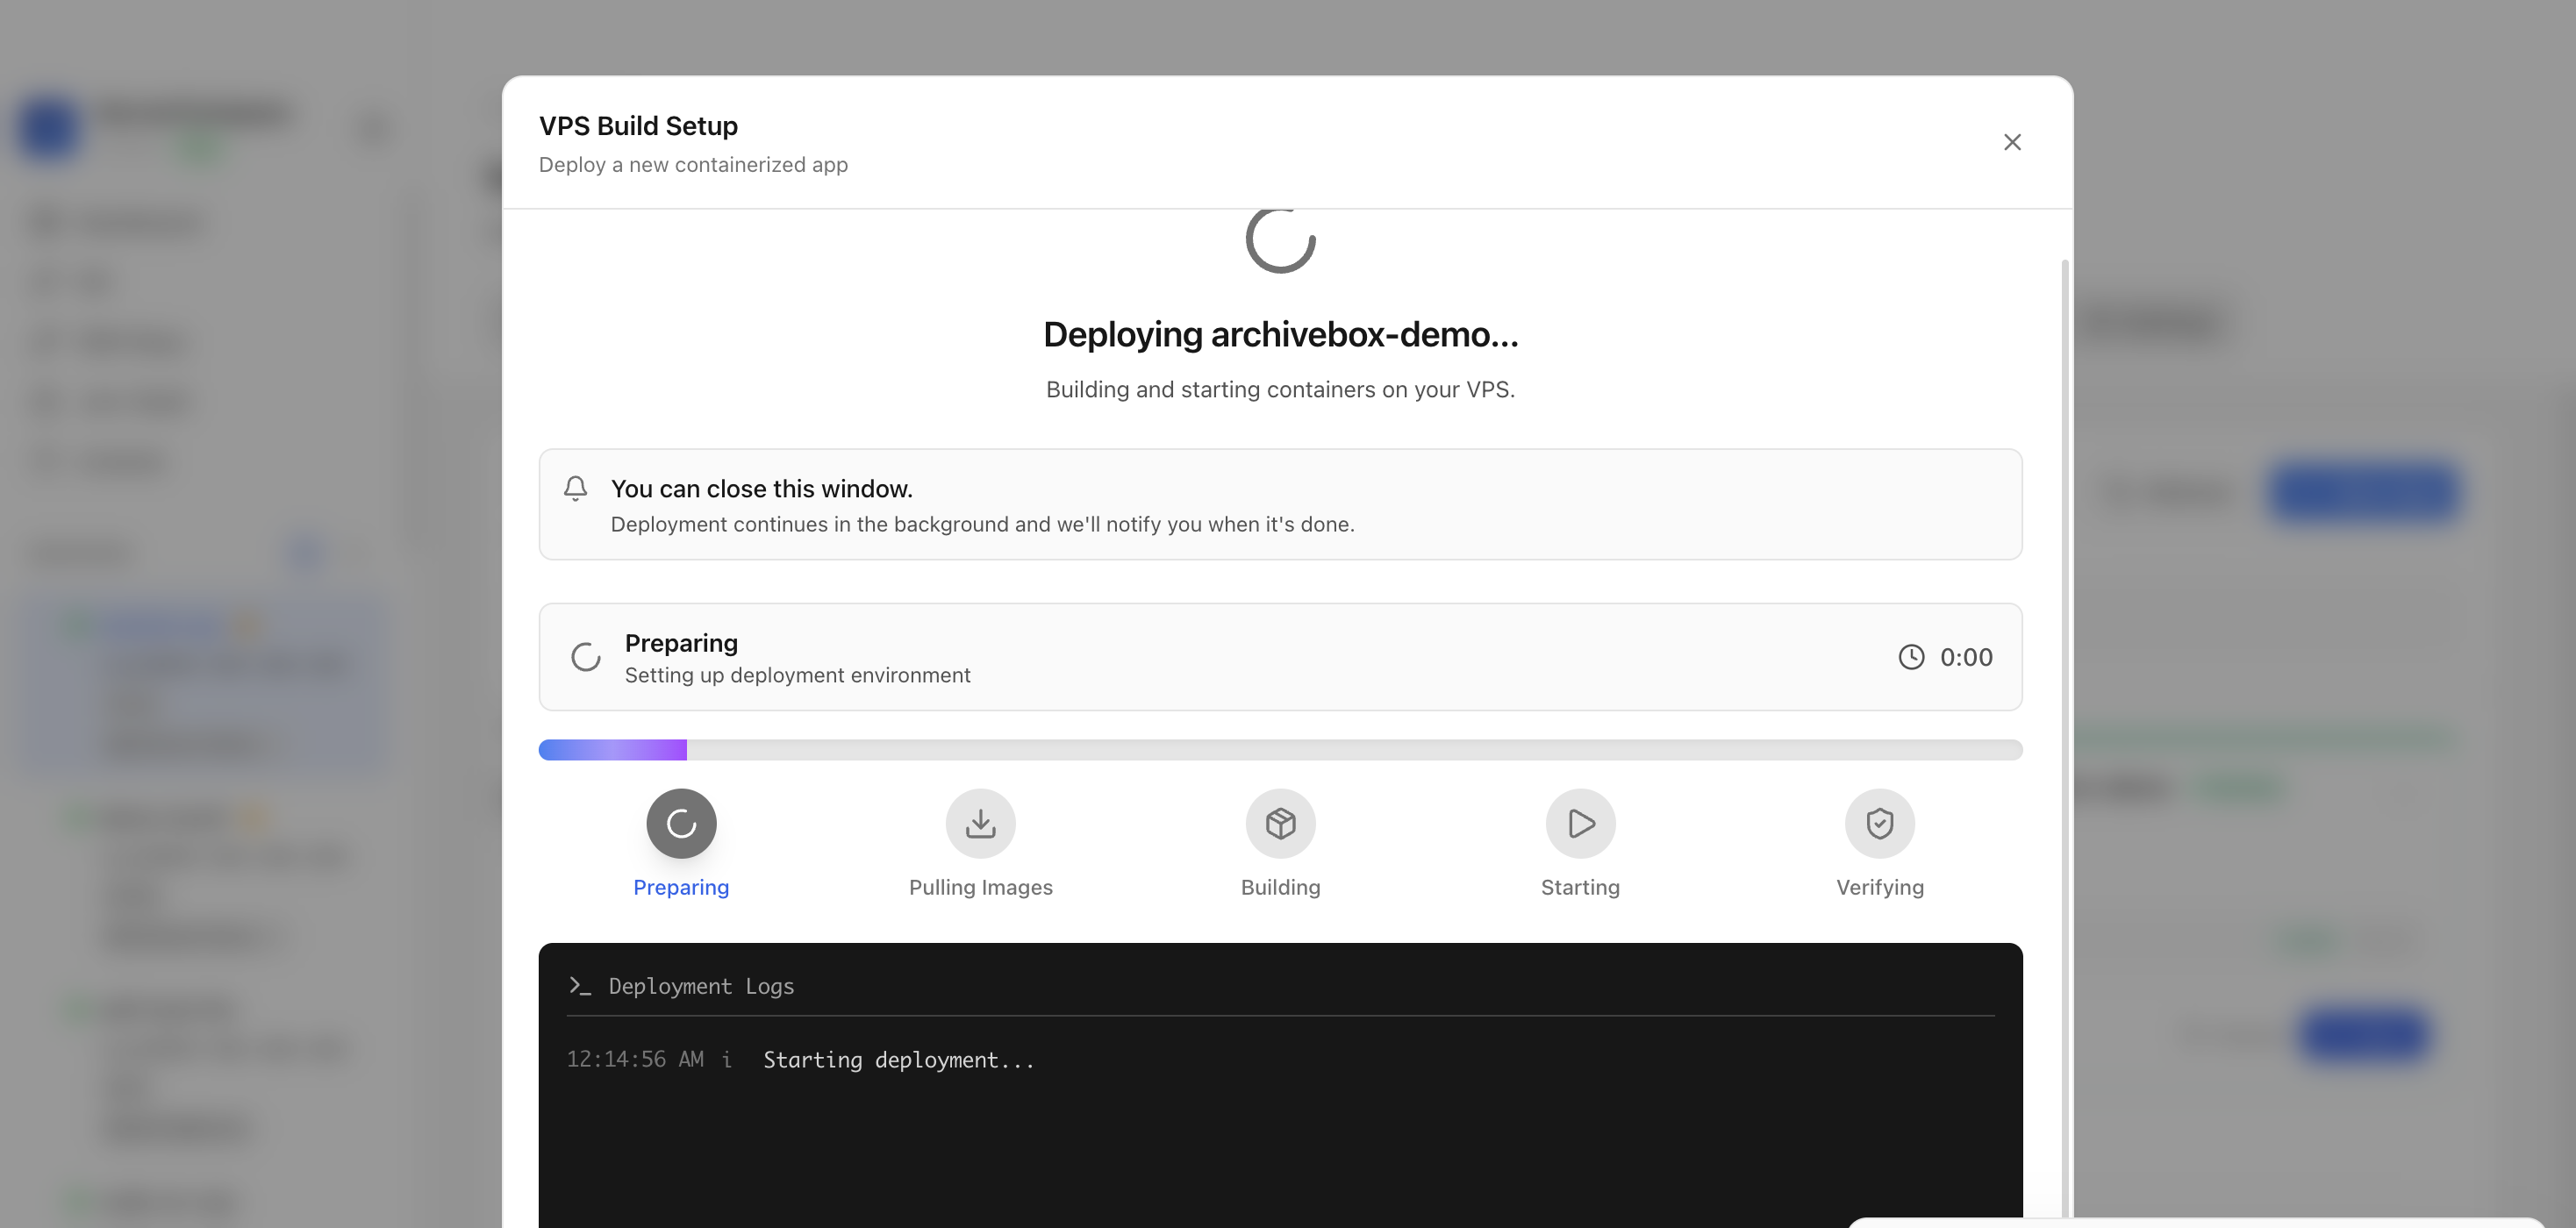Click the deployment progress bar
The image size is (2576, 1228).
[1280, 750]
